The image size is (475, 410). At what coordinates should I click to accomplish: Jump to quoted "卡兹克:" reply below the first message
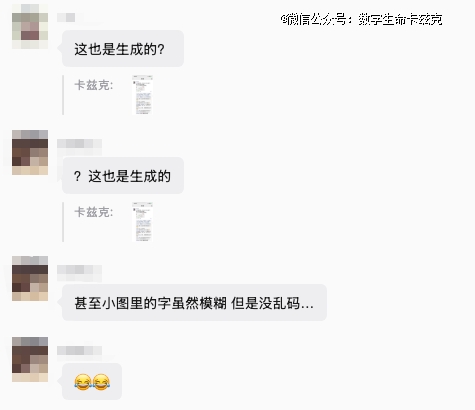pos(94,85)
